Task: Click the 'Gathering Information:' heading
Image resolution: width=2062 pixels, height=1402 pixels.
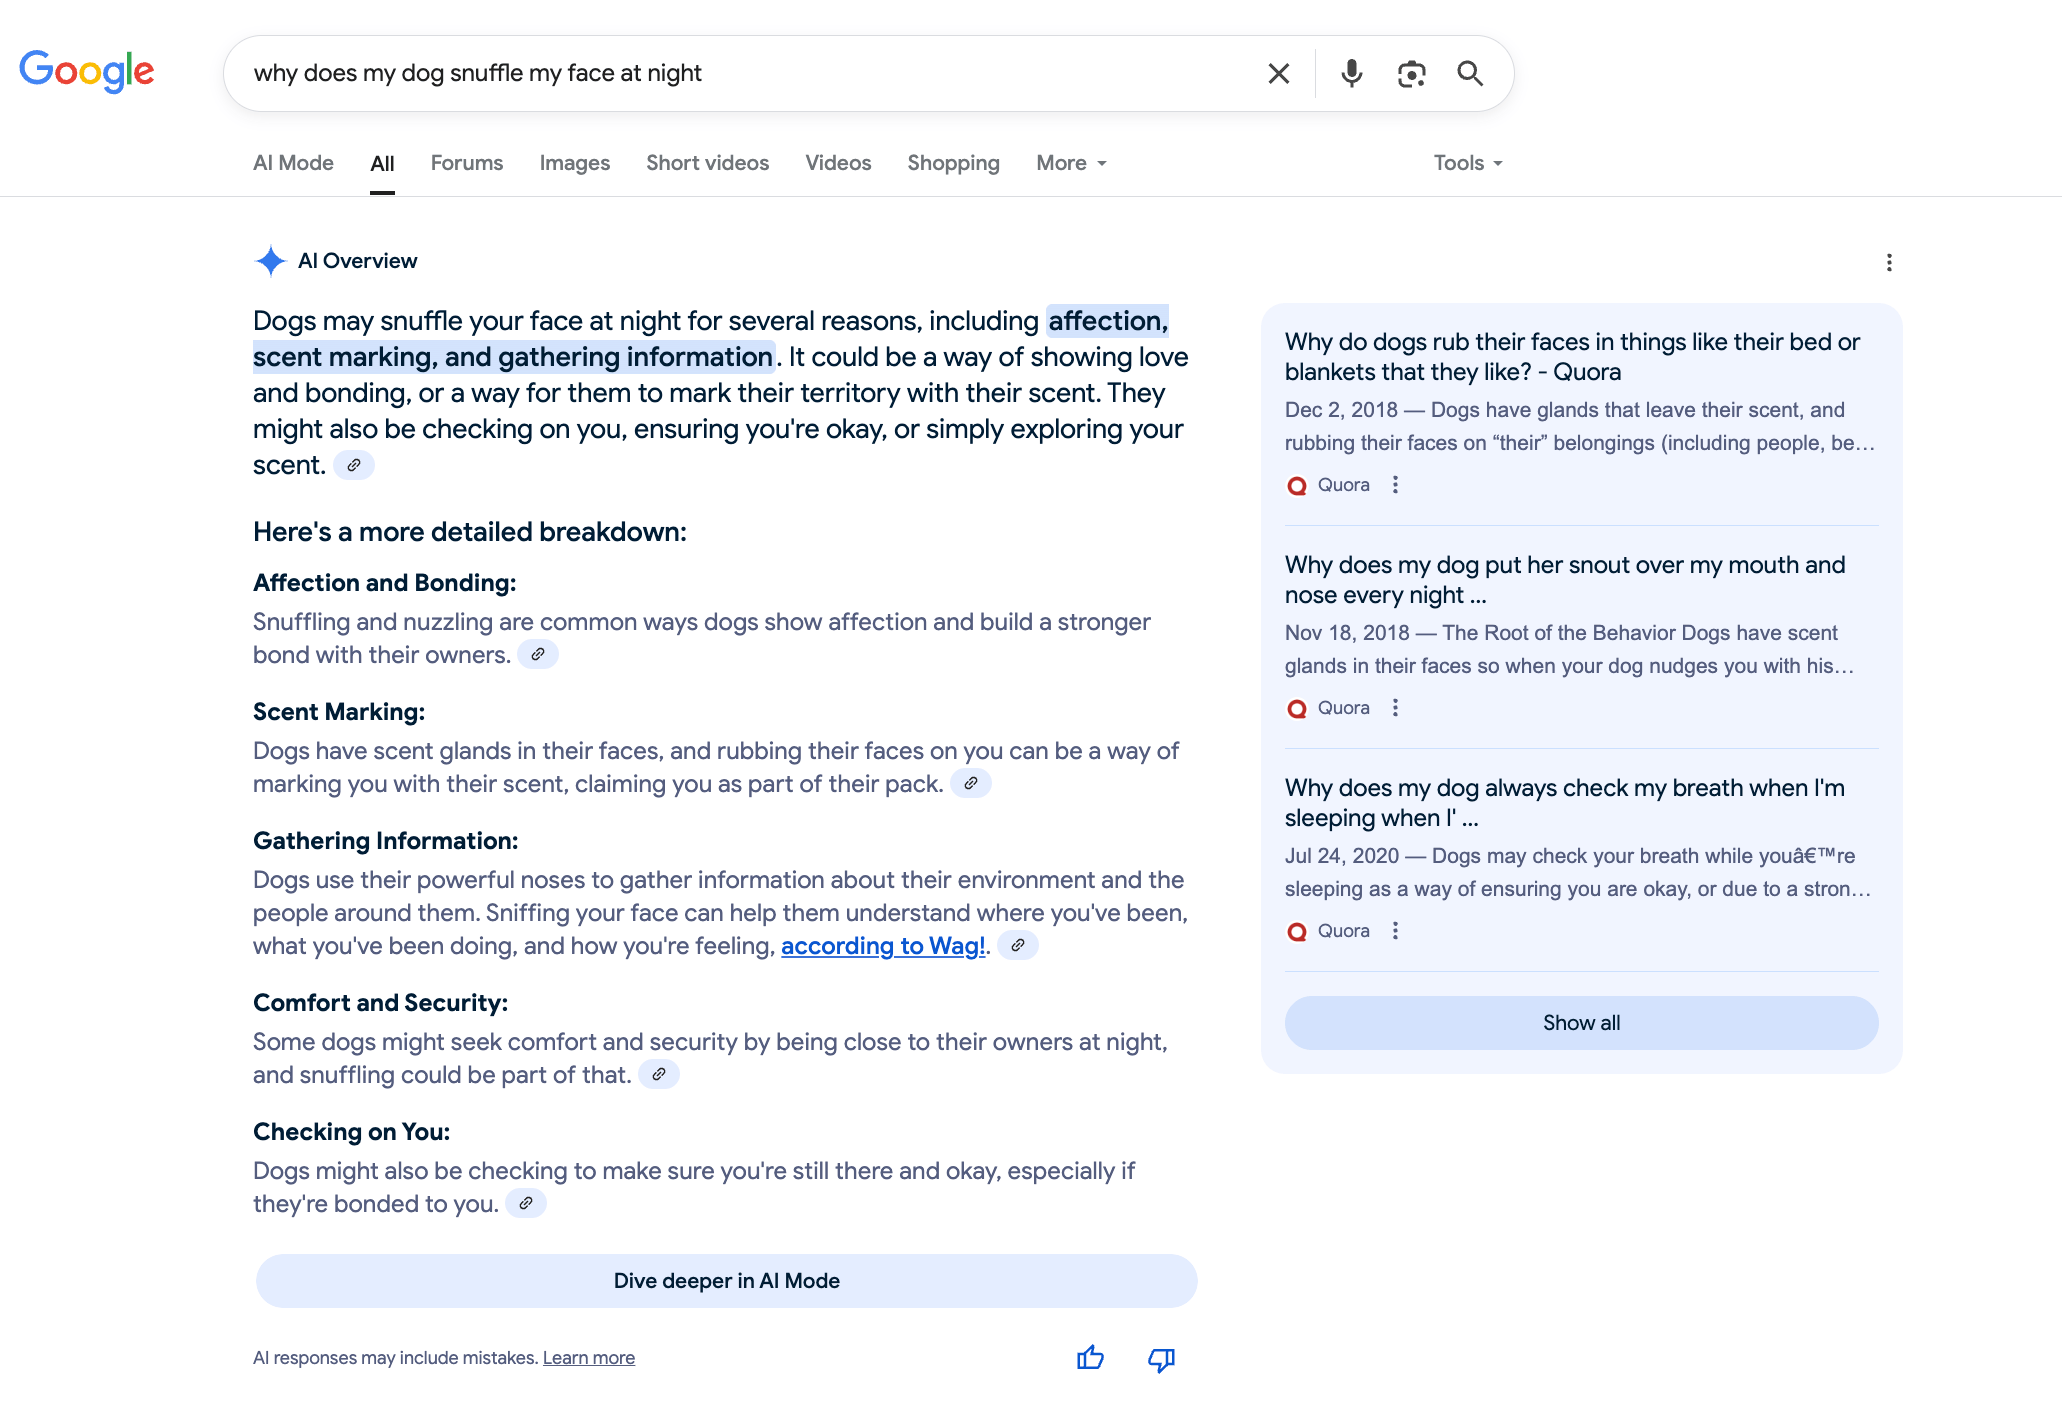Action: [x=386, y=841]
